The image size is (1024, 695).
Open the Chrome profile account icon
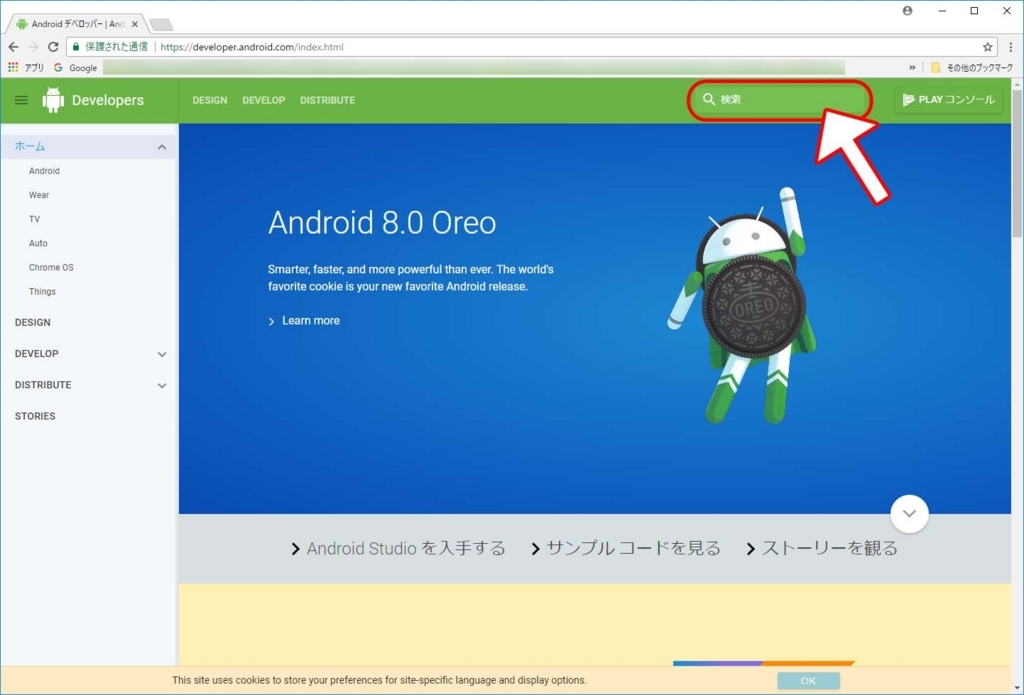coord(907,11)
